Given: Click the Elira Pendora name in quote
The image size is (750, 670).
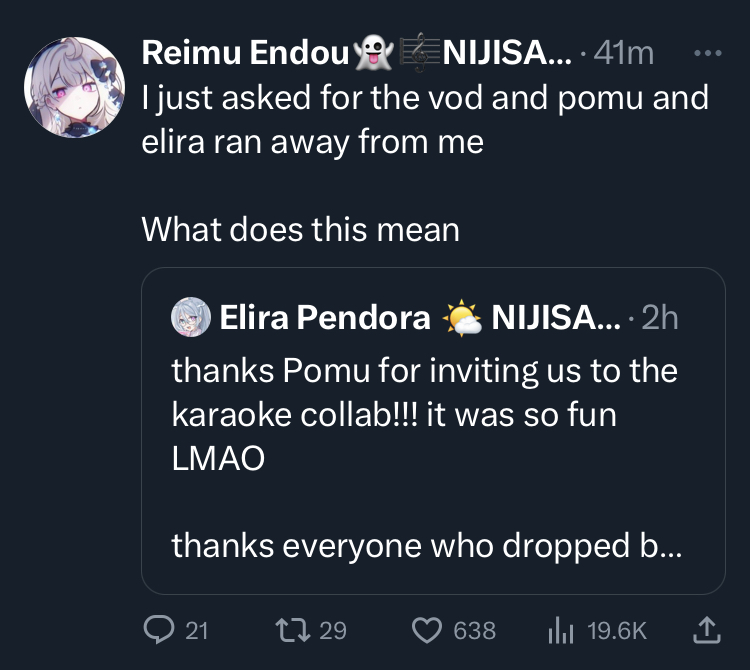Looking at the screenshot, I should pos(324,318).
